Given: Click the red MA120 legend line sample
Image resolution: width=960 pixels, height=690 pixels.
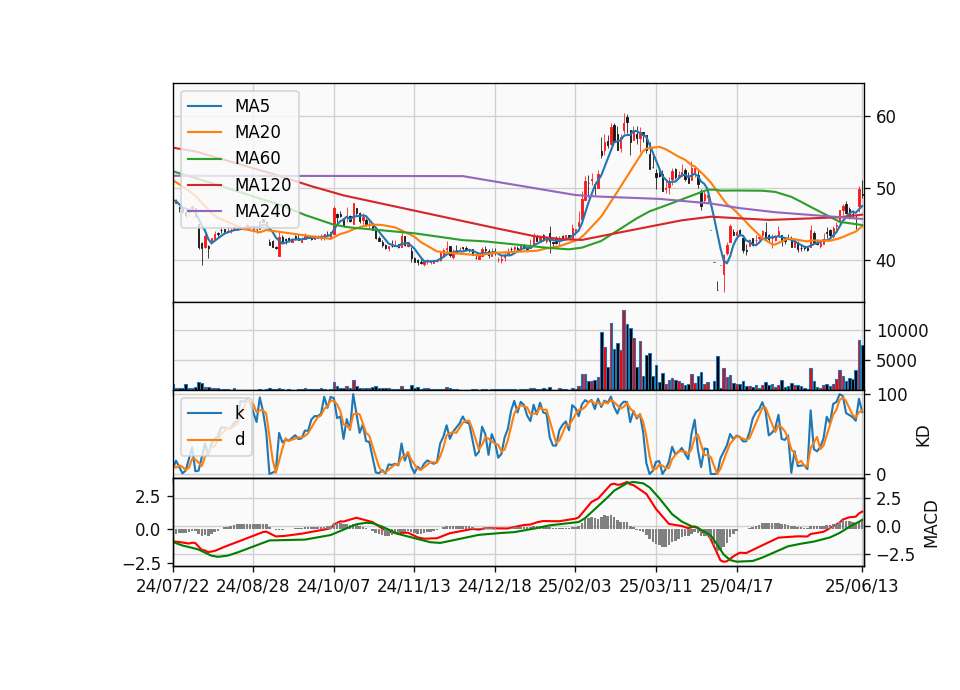Looking at the screenshot, I should [x=204, y=184].
